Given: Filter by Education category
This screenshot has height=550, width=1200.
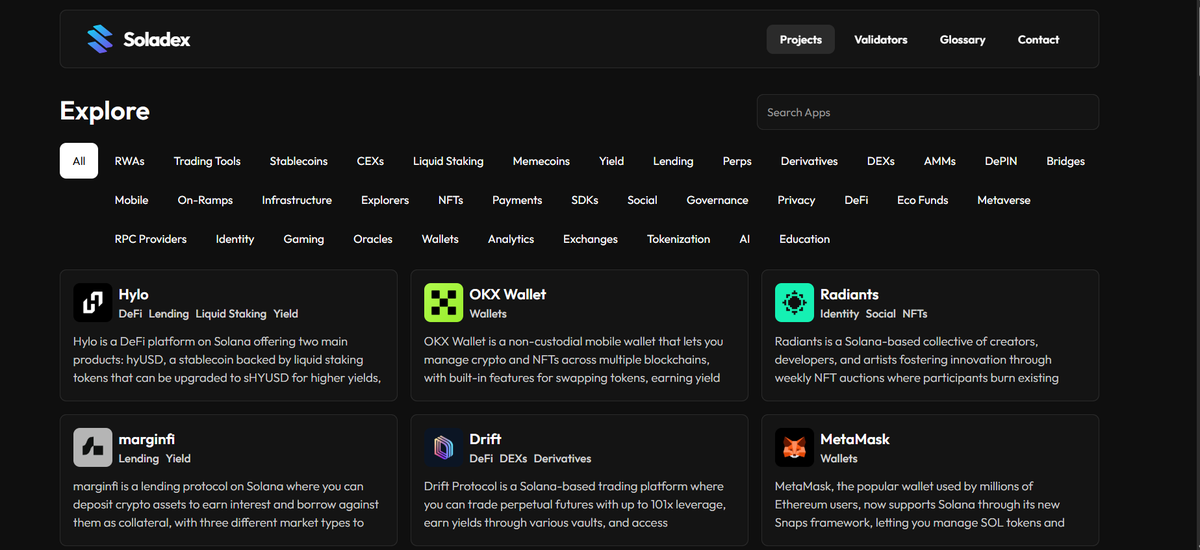Looking at the screenshot, I should (x=805, y=239).
